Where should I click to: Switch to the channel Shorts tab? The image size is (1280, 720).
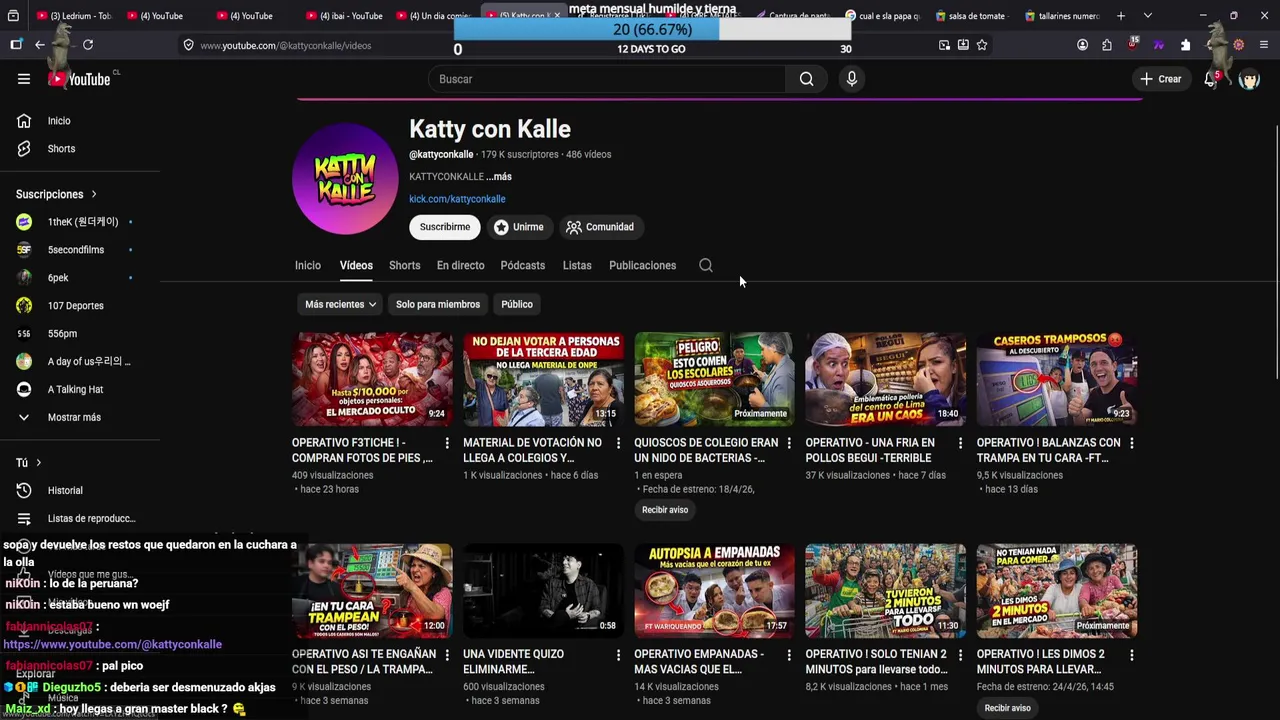405,266
